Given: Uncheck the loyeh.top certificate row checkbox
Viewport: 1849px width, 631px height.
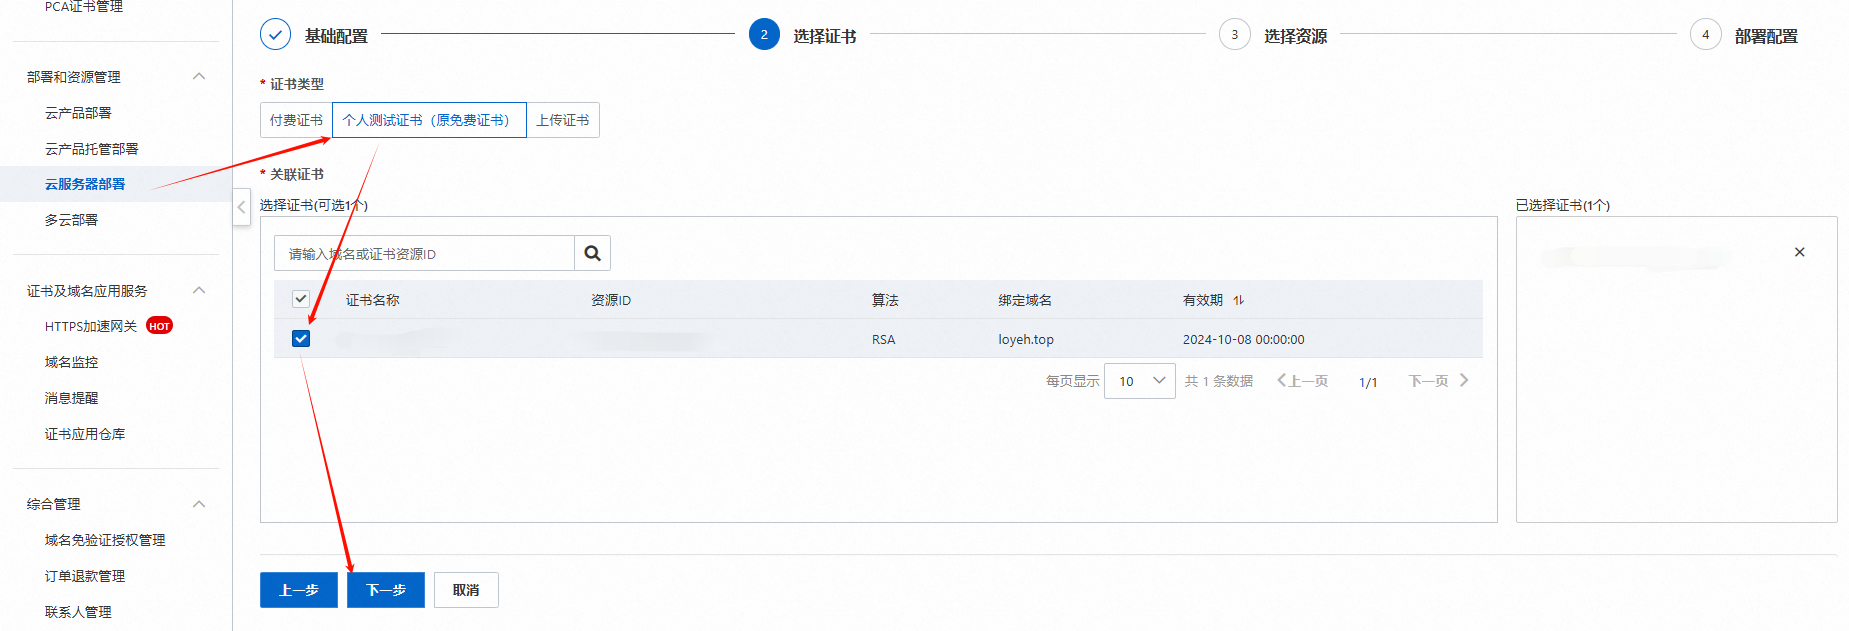Looking at the screenshot, I should pyautogui.click(x=300, y=338).
